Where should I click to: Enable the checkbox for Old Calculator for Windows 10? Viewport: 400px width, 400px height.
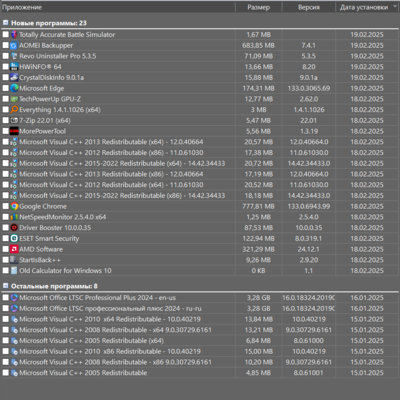(5, 271)
